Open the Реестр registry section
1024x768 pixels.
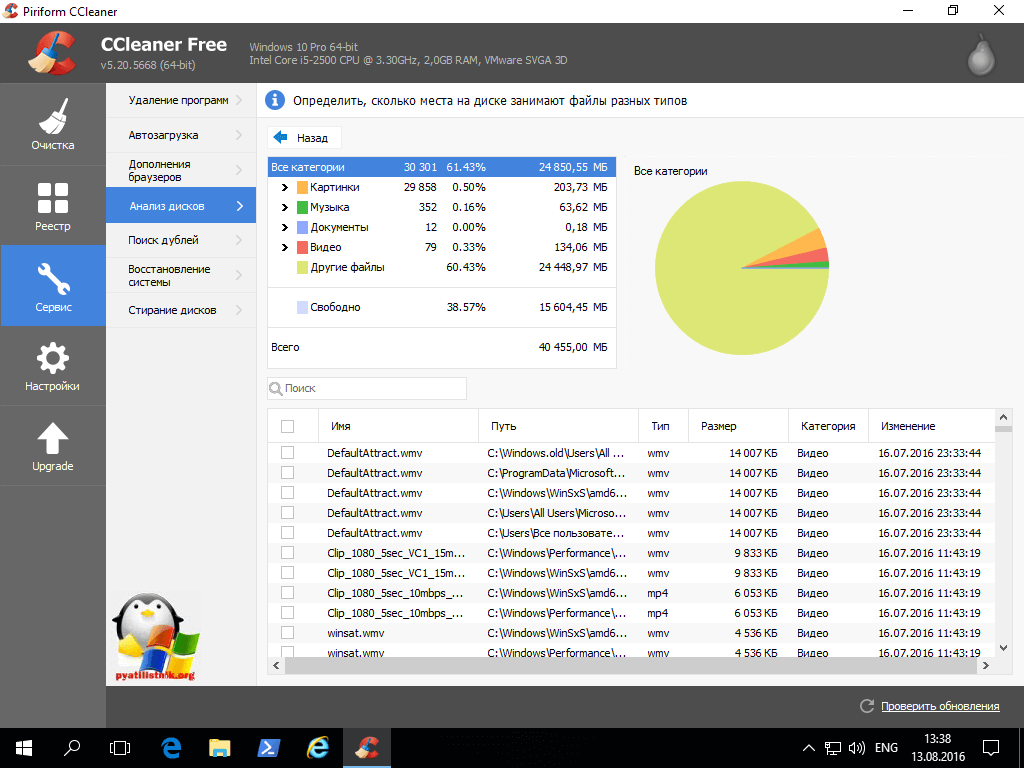52,205
